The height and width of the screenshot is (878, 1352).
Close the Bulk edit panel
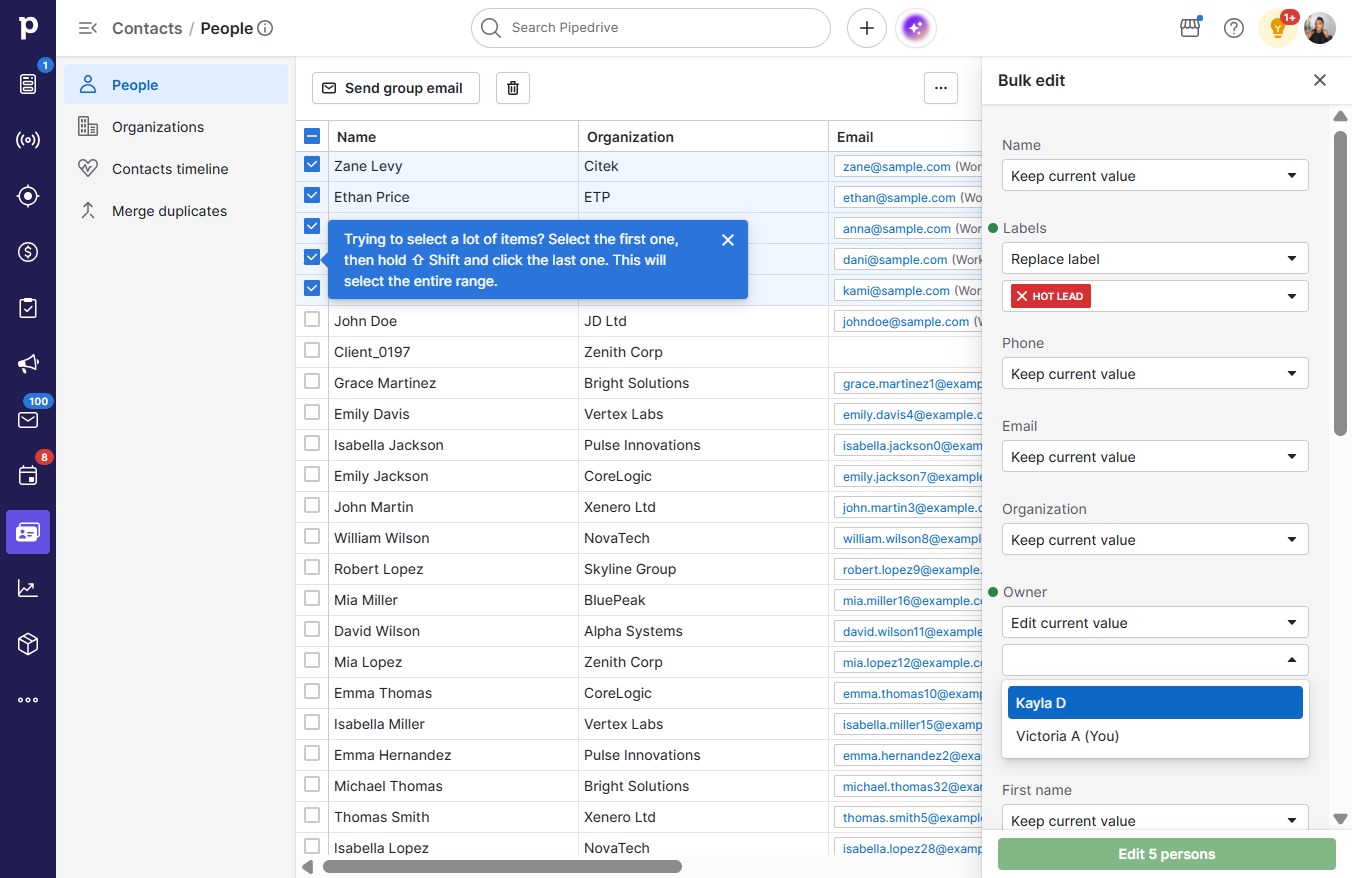[x=1320, y=80]
